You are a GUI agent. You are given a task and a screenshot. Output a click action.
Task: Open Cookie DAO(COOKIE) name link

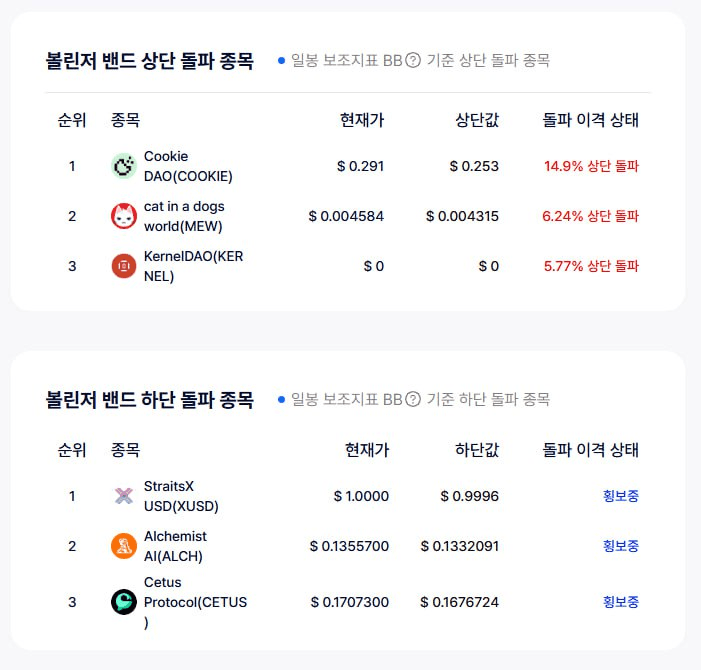(x=188, y=166)
